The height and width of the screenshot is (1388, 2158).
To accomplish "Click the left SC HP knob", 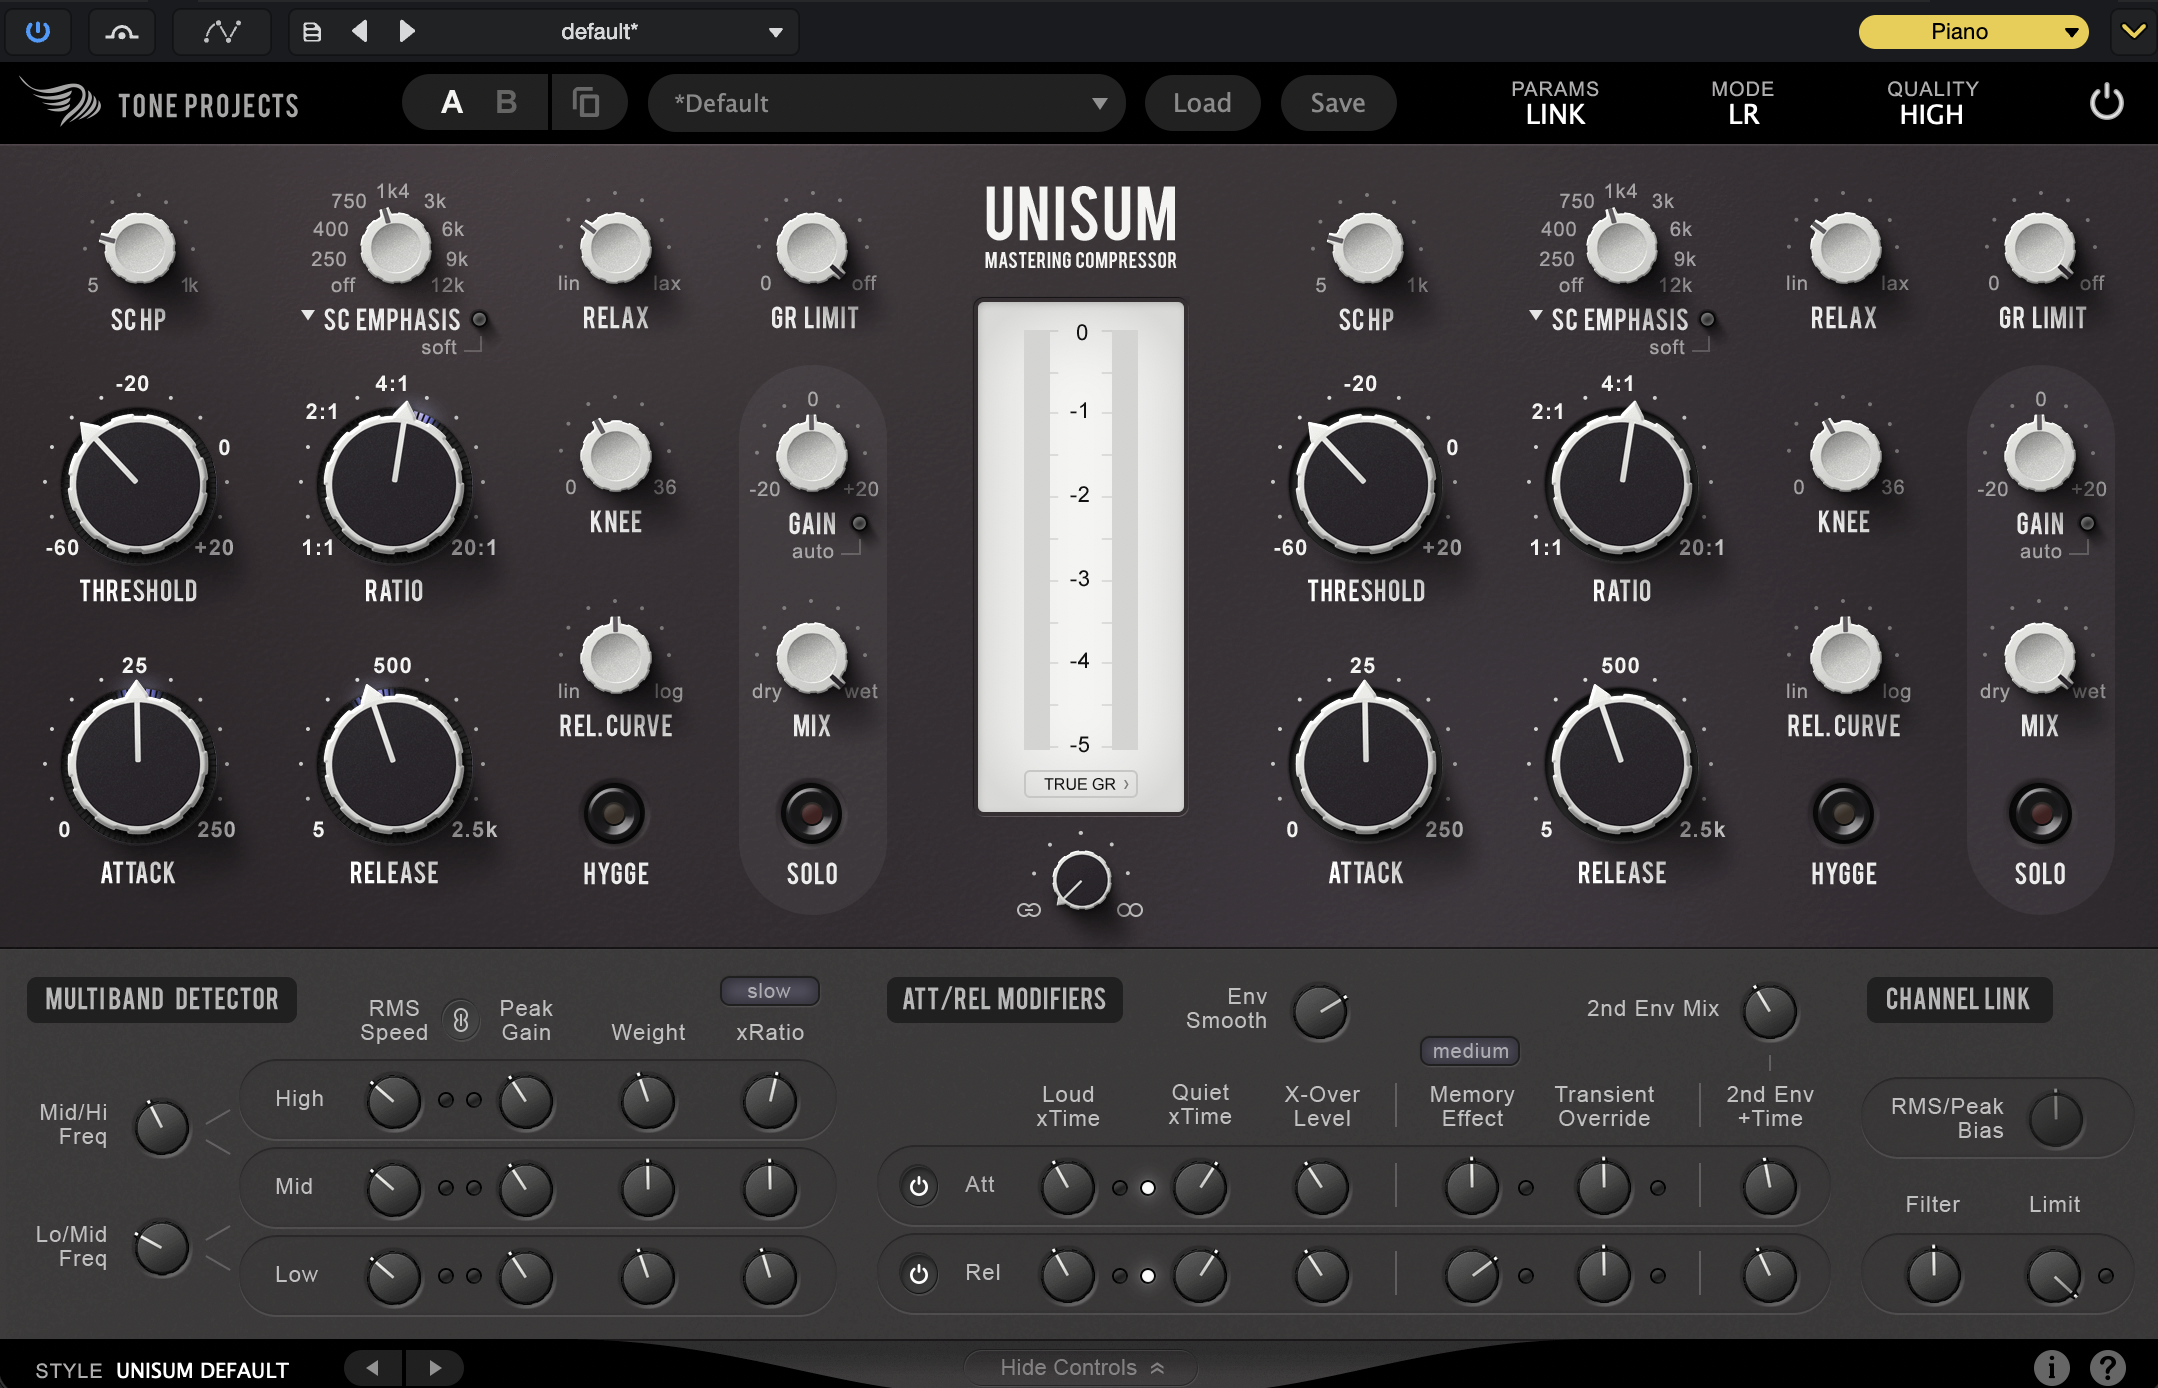I will (140, 247).
